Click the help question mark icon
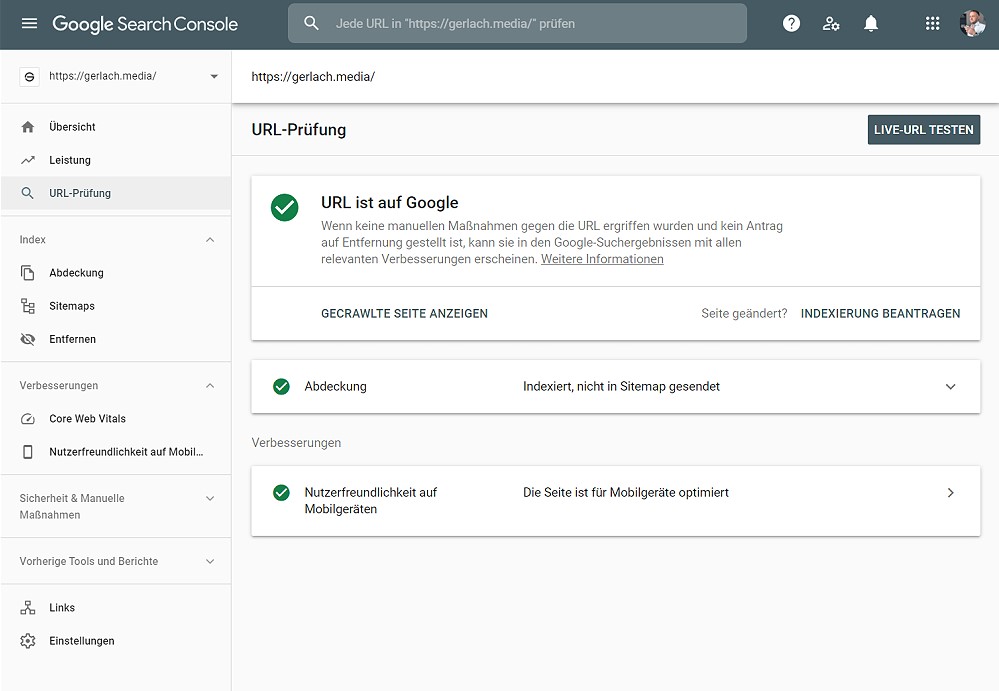The height and width of the screenshot is (691, 999). (x=791, y=23)
